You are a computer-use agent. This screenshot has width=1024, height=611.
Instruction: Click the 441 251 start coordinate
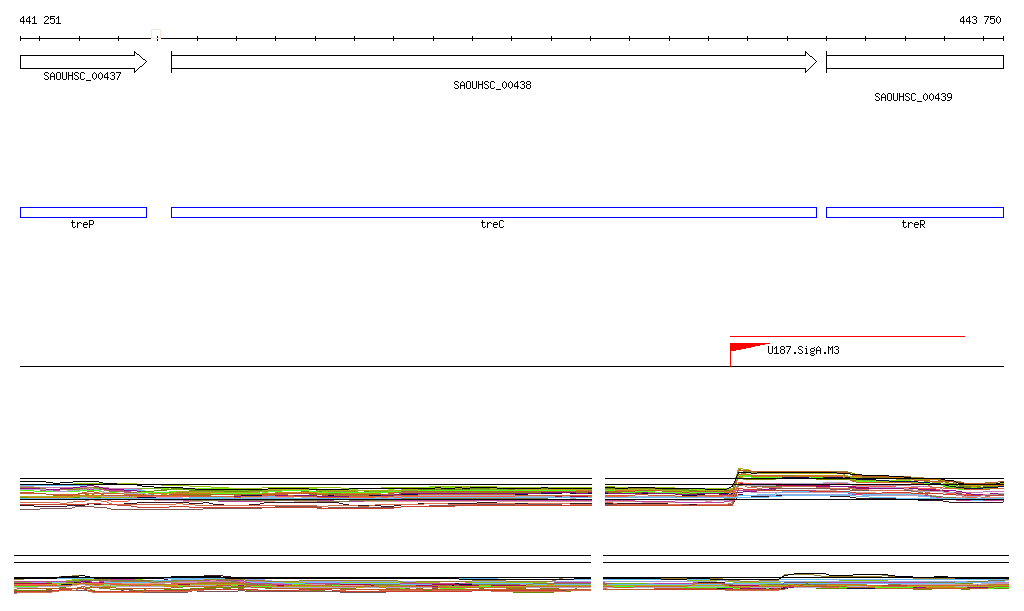[x=40, y=20]
